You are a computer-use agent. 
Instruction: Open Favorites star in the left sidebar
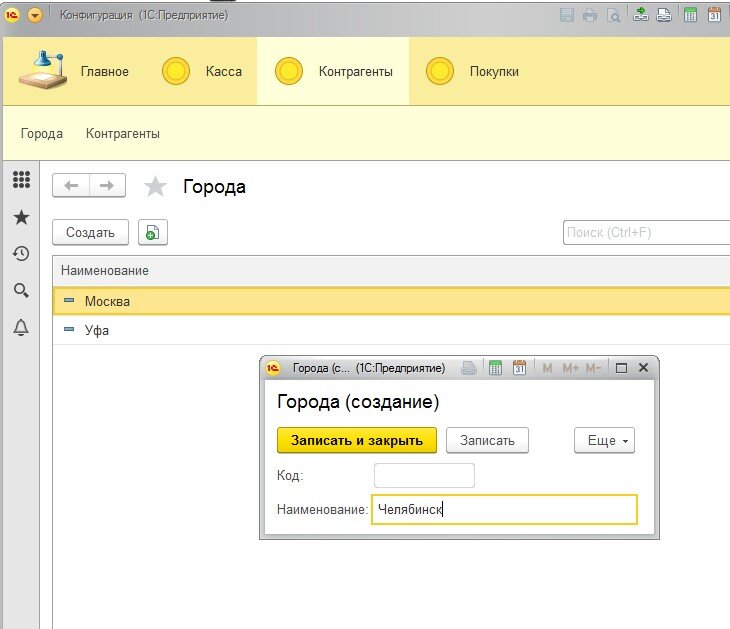pos(21,217)
